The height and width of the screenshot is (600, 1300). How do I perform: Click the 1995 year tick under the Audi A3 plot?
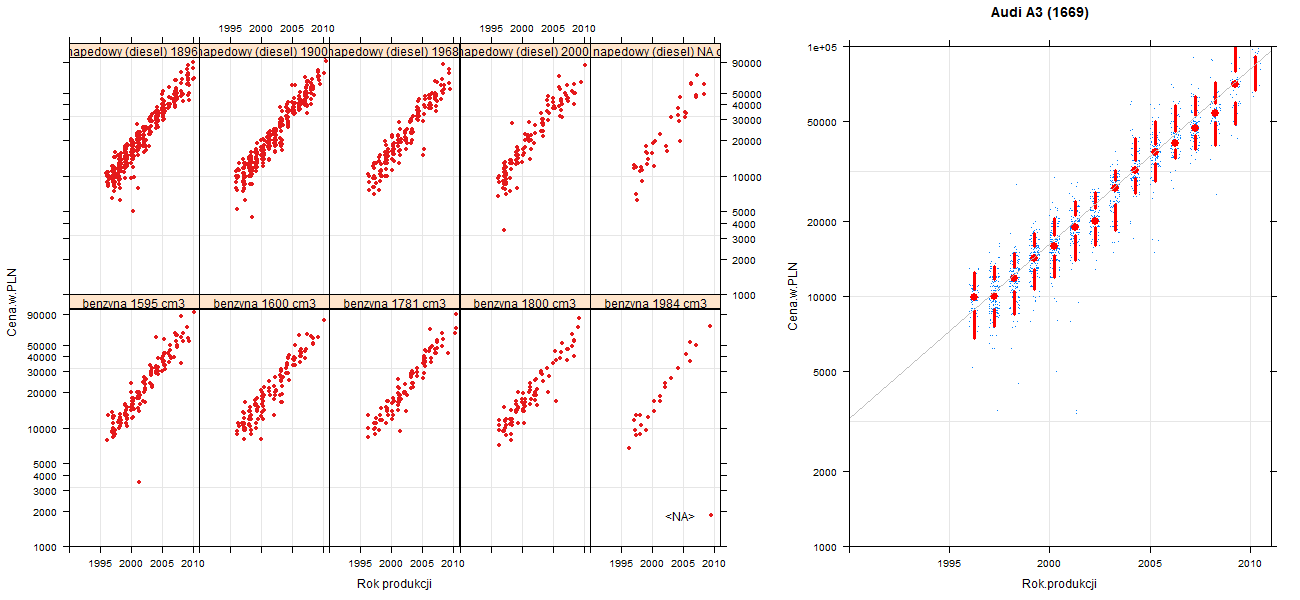pyautogui.click(x=950, y=564)
